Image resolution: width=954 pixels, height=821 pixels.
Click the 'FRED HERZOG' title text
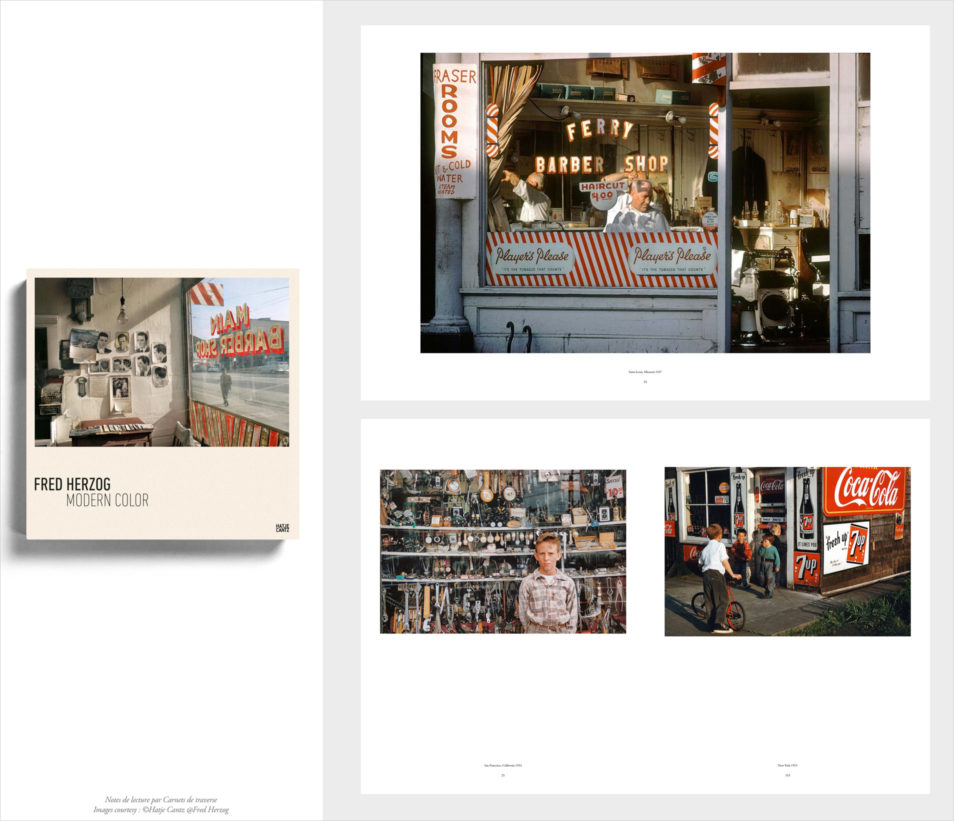pos(72,484)
